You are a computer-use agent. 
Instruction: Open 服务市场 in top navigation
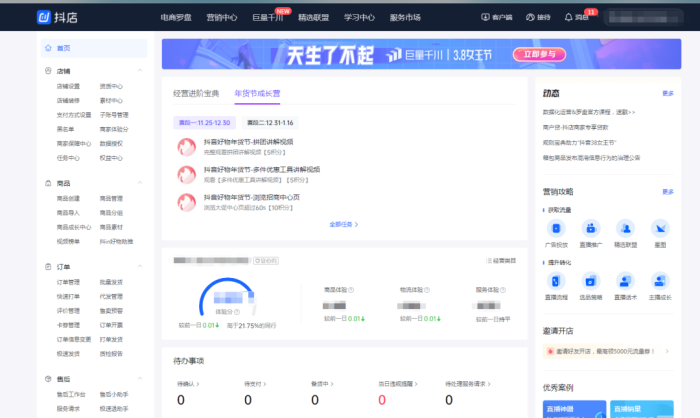tap(405, 17)
